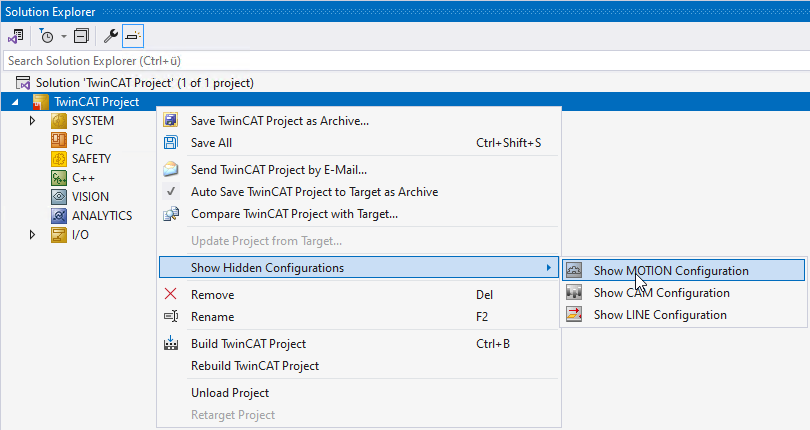Image resolution: width=810 pixels, height=430 pixels.
Task: Click the Show Hidden Configurations submenu arrow
Action: pos(549,268)
